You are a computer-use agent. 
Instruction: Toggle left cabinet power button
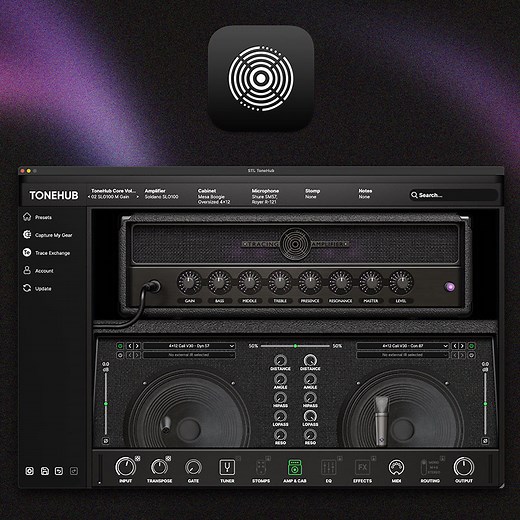point(120,346)
